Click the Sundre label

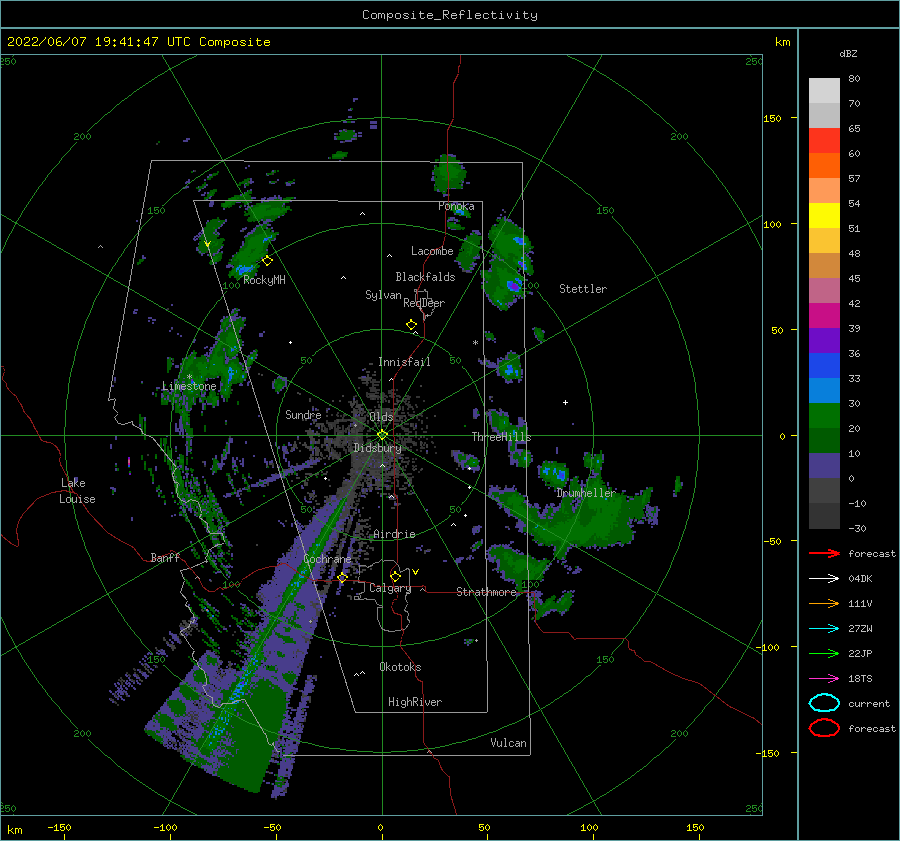(x=303, y=414)
